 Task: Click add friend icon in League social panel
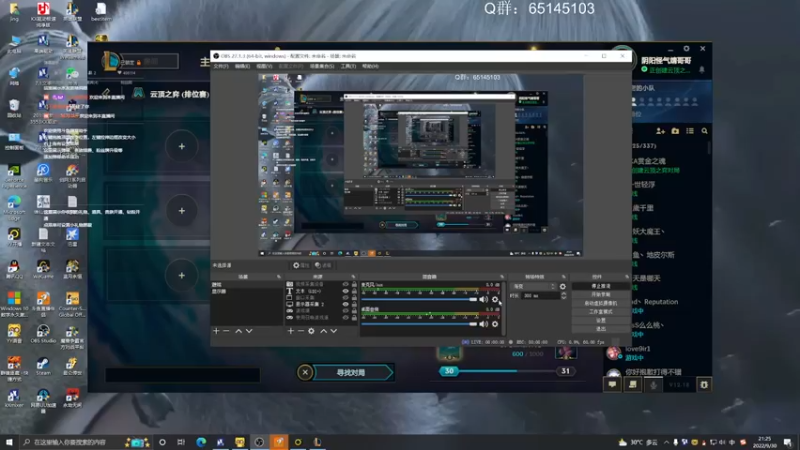click(x=660, y=131)
